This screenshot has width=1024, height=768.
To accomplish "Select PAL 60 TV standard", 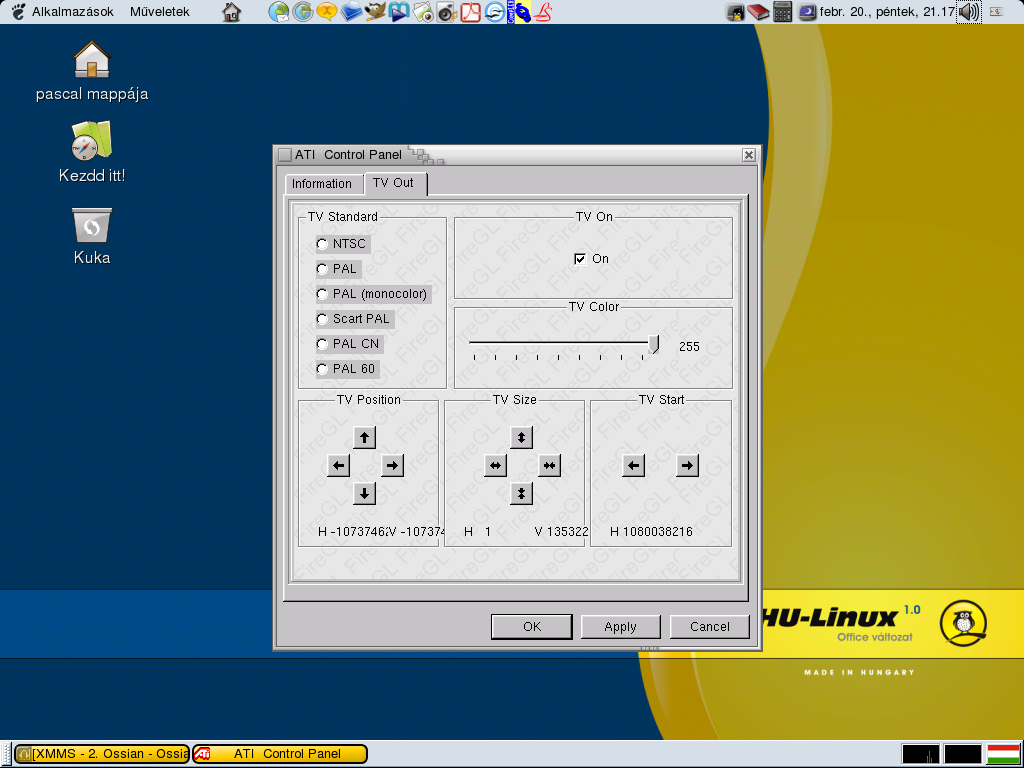I will click(322, 369).
